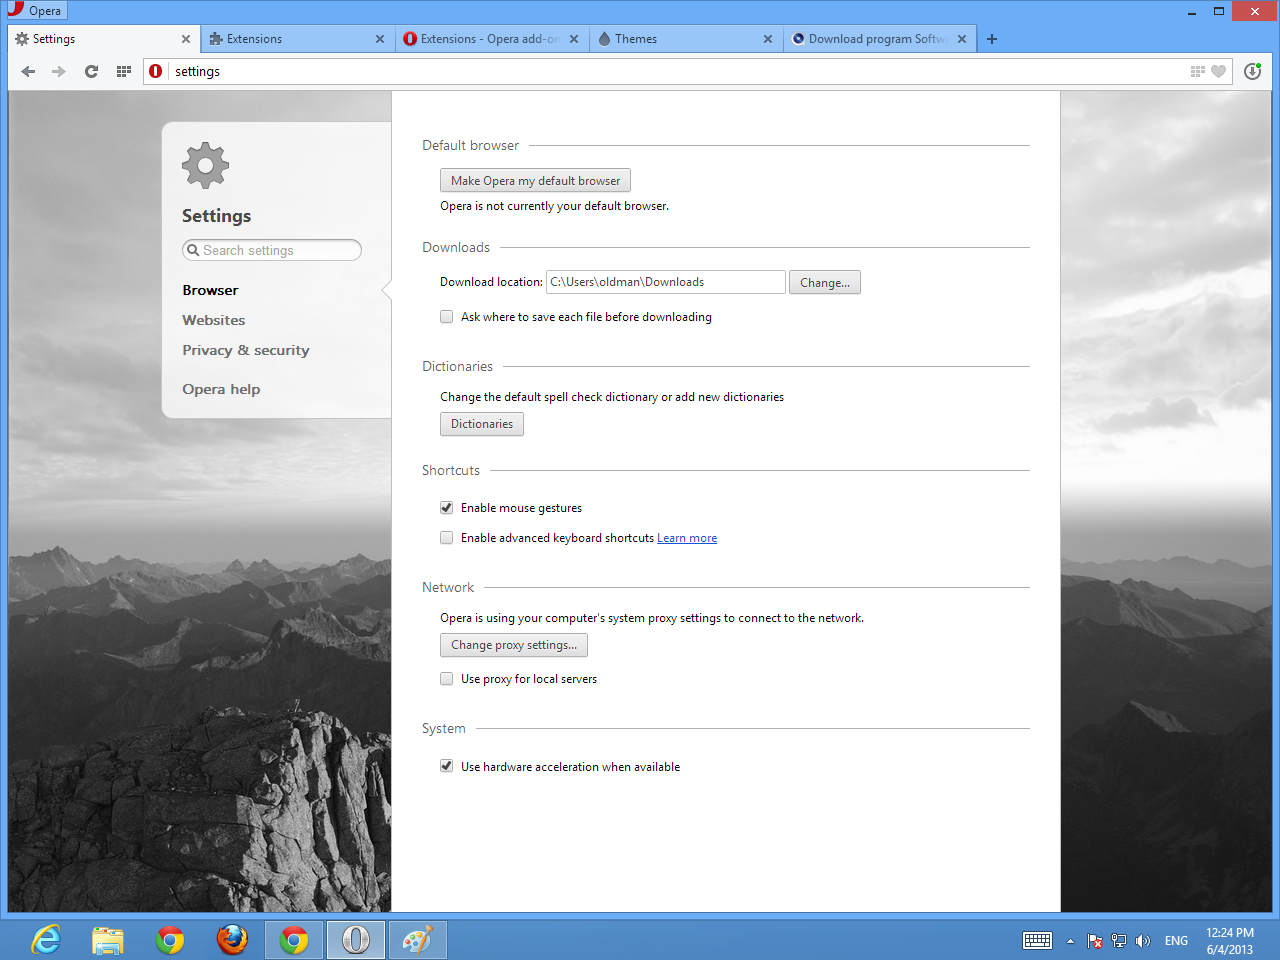
Task: Add page to Speed Dial icon
Action: pos(1198,71)
